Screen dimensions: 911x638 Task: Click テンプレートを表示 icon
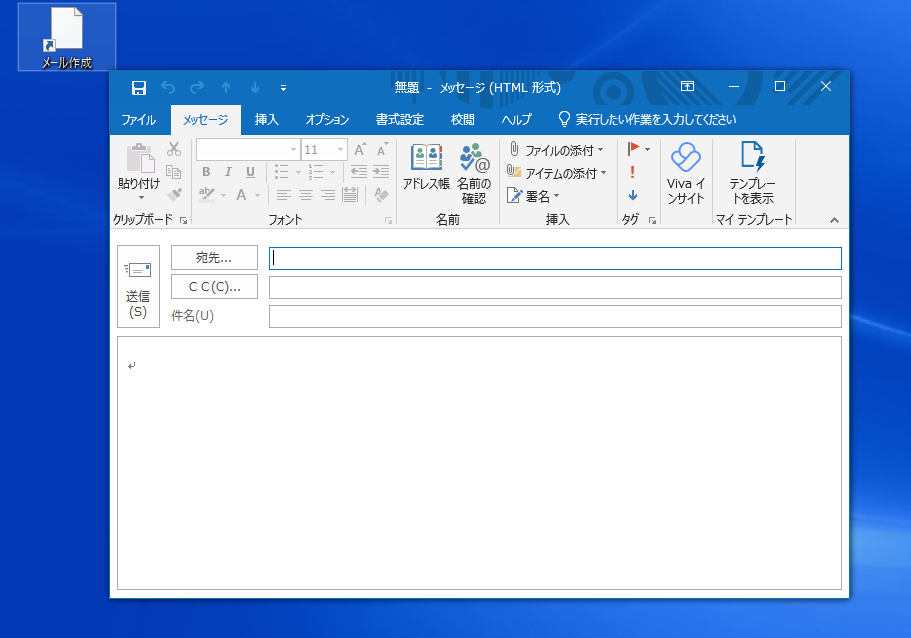click(x=753, y=173)
